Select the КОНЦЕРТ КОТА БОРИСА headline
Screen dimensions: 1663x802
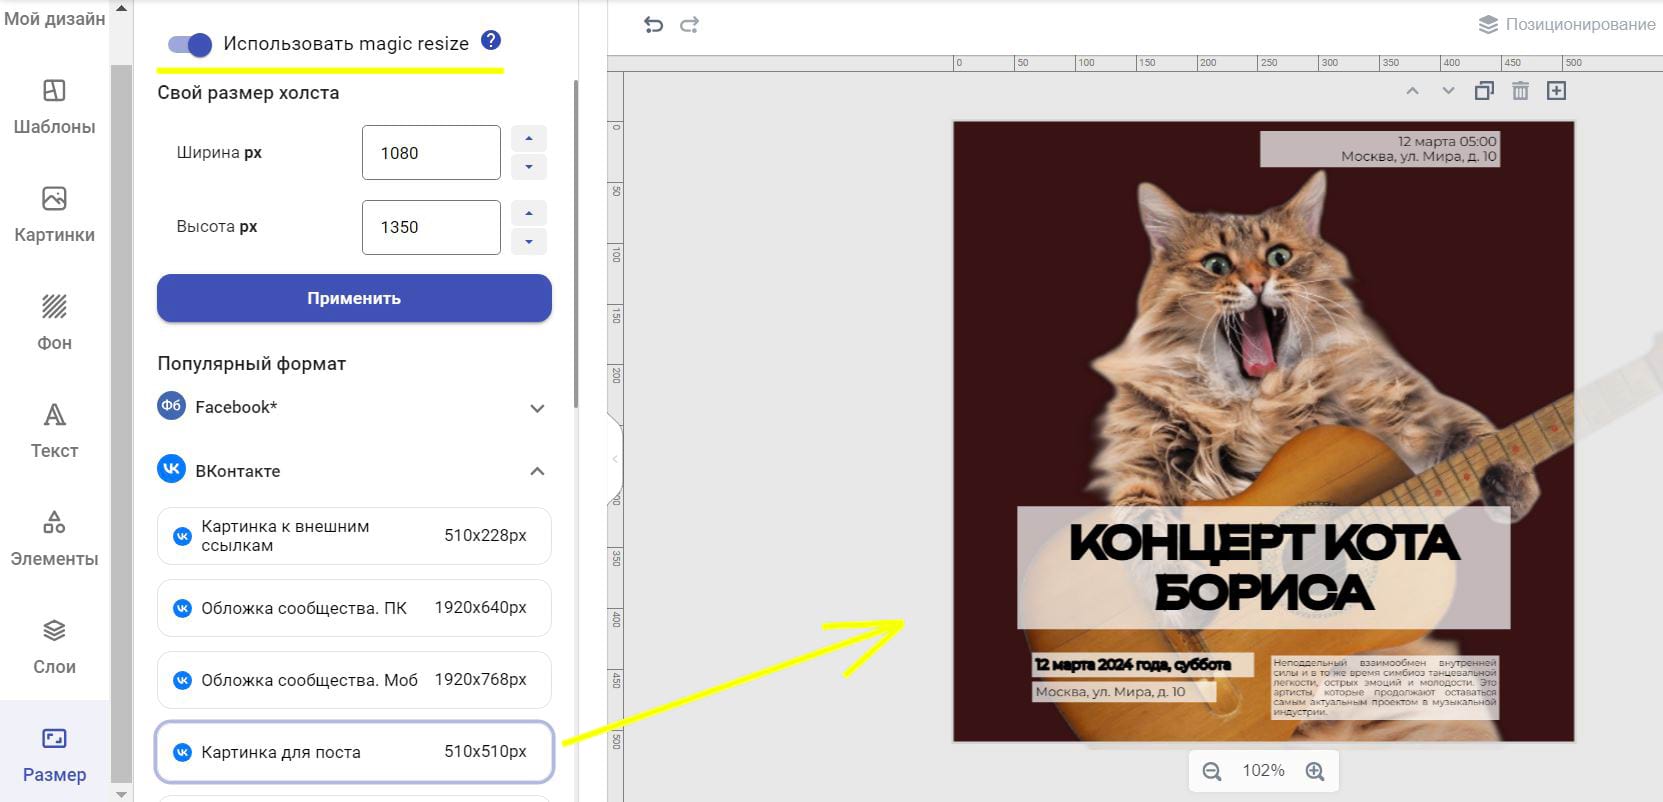tap(1264, 567)
